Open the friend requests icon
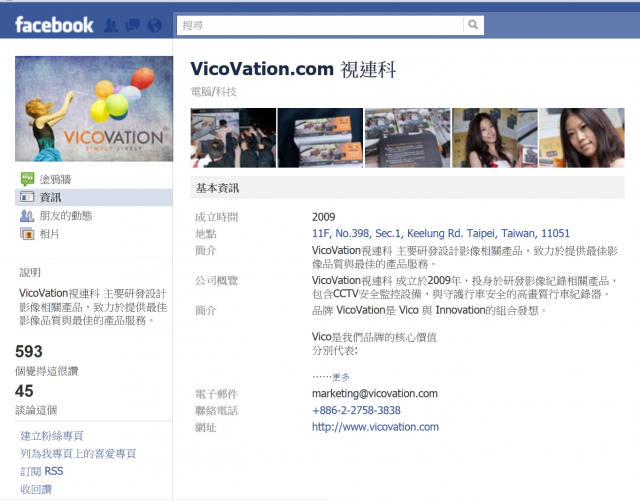The width and height of the screenshot is (640, 502). (111, 25)
